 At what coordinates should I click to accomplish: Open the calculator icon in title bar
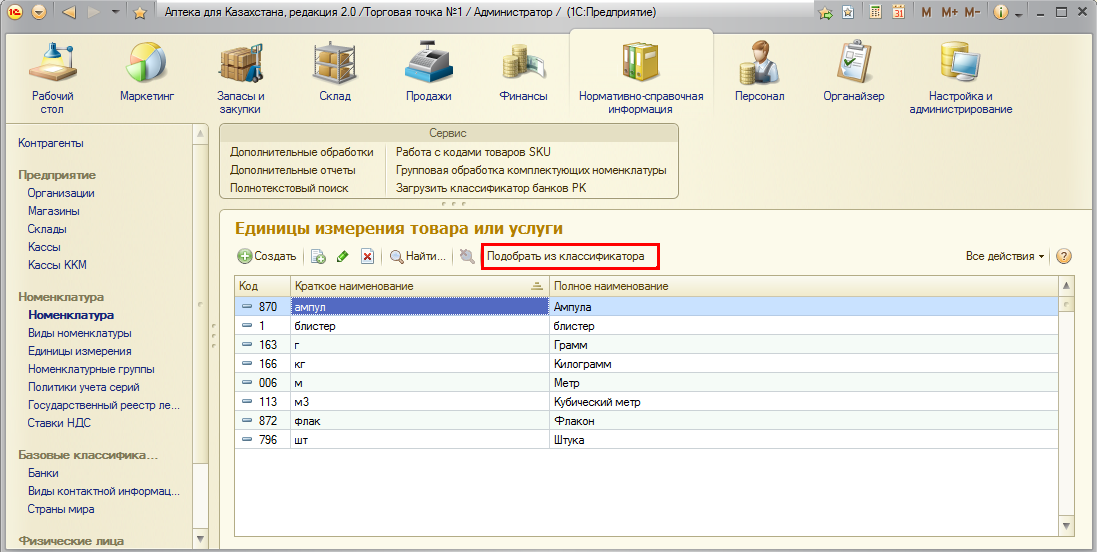tap(876, 13)
